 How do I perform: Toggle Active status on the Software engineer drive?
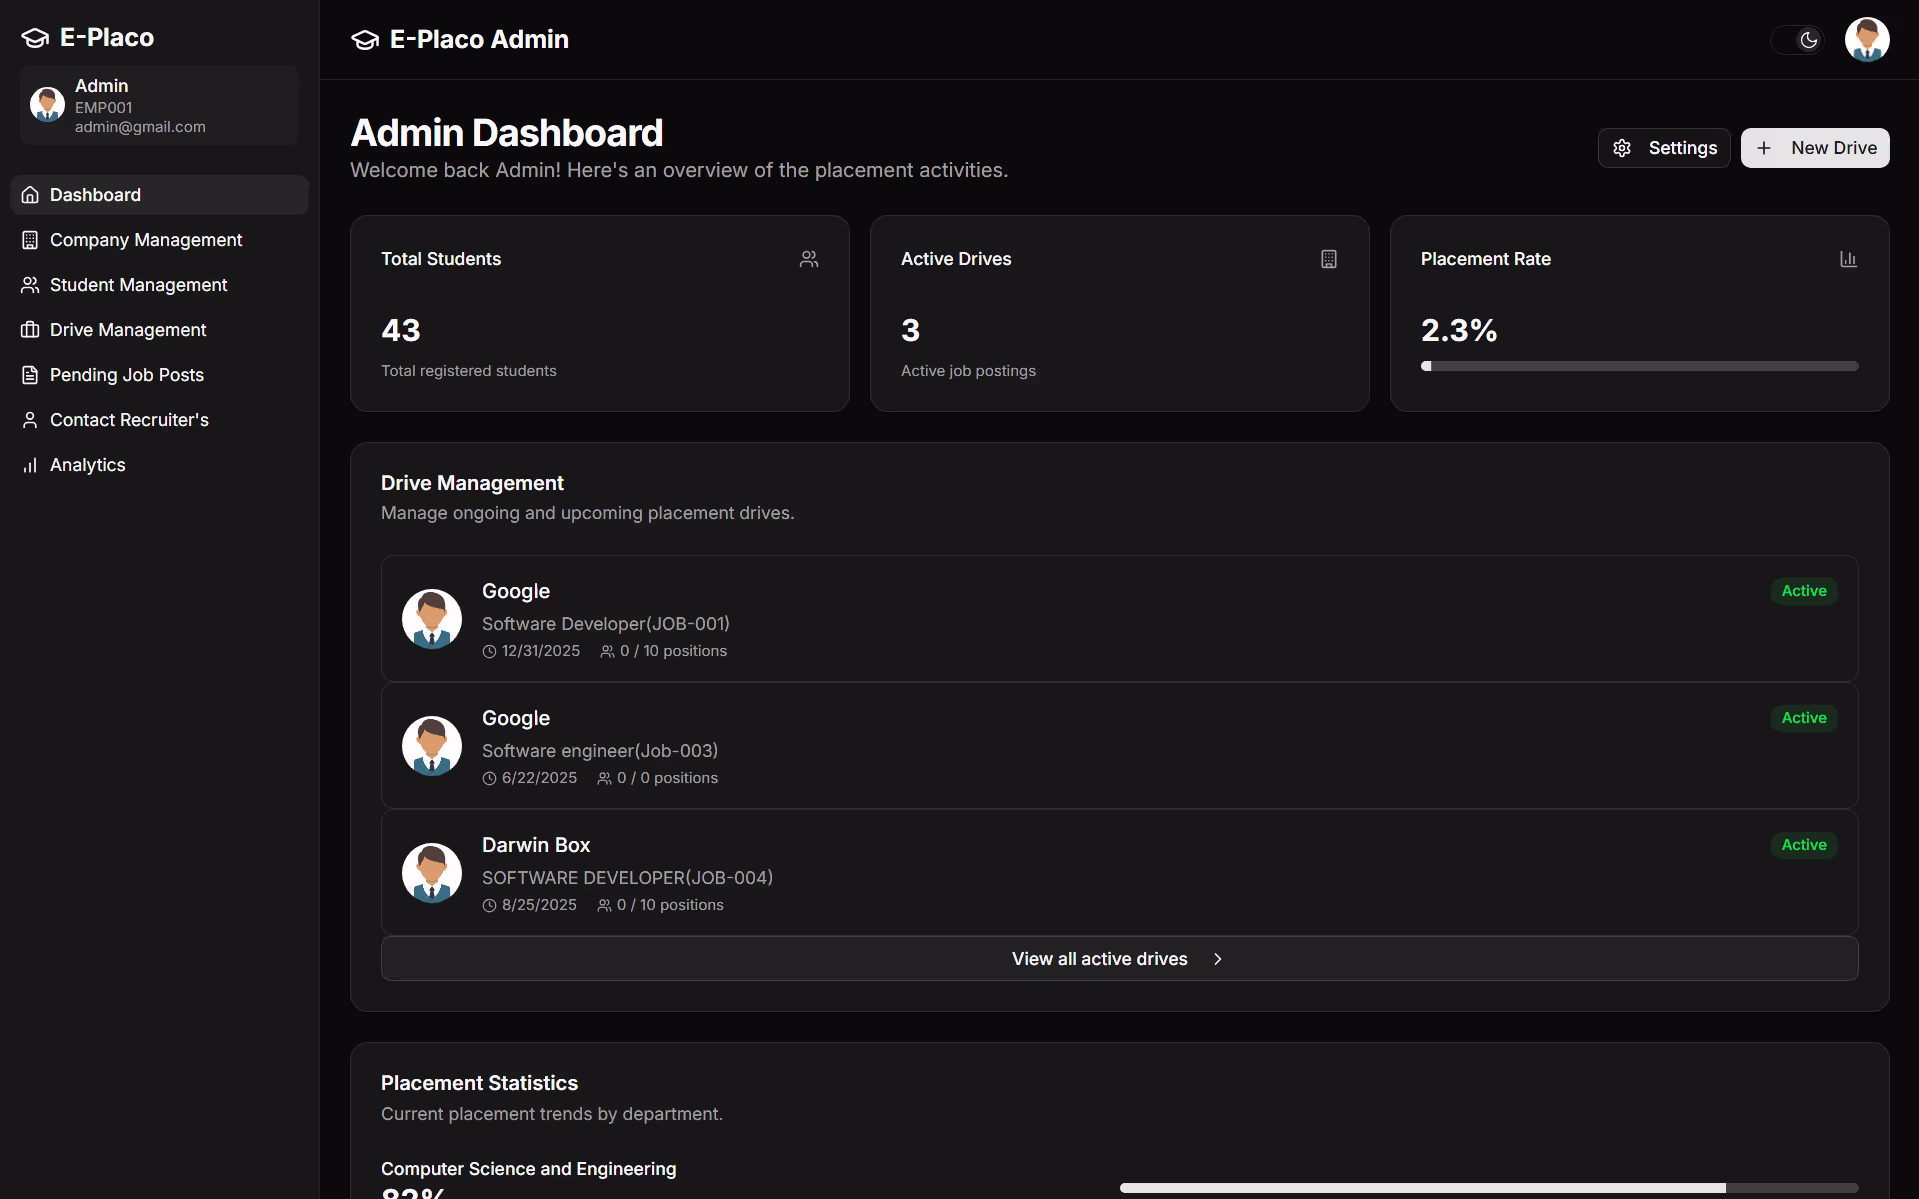[x=1803, y=718]
